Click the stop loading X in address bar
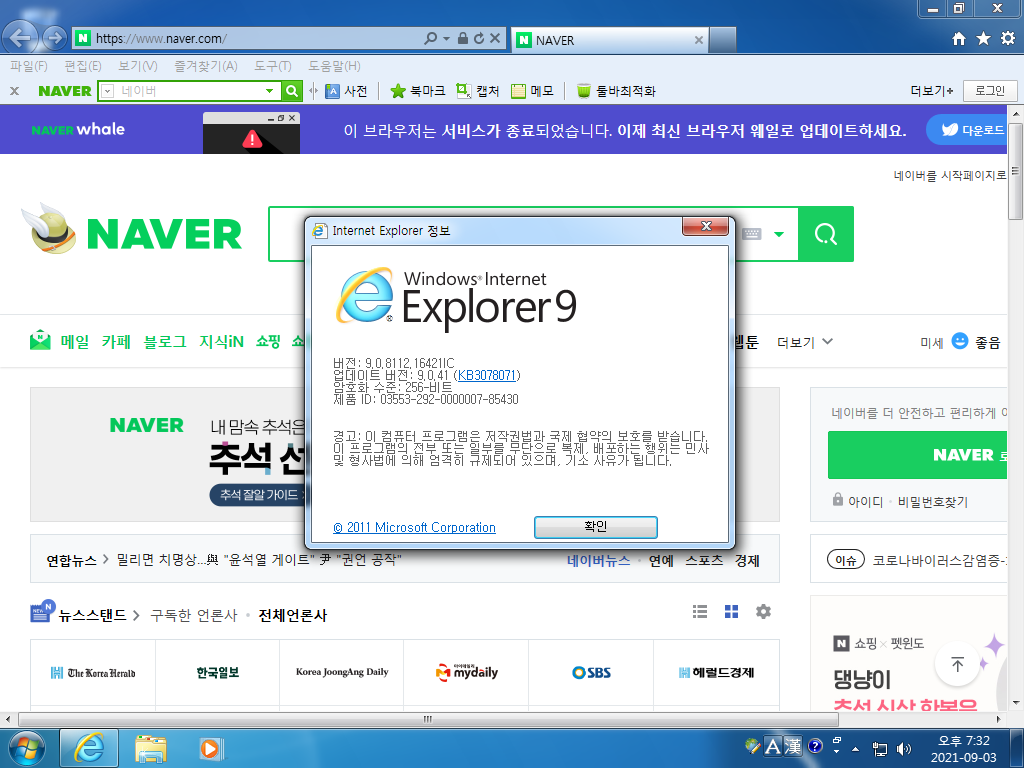This screenshot has height=768, width=1024. 495,39
